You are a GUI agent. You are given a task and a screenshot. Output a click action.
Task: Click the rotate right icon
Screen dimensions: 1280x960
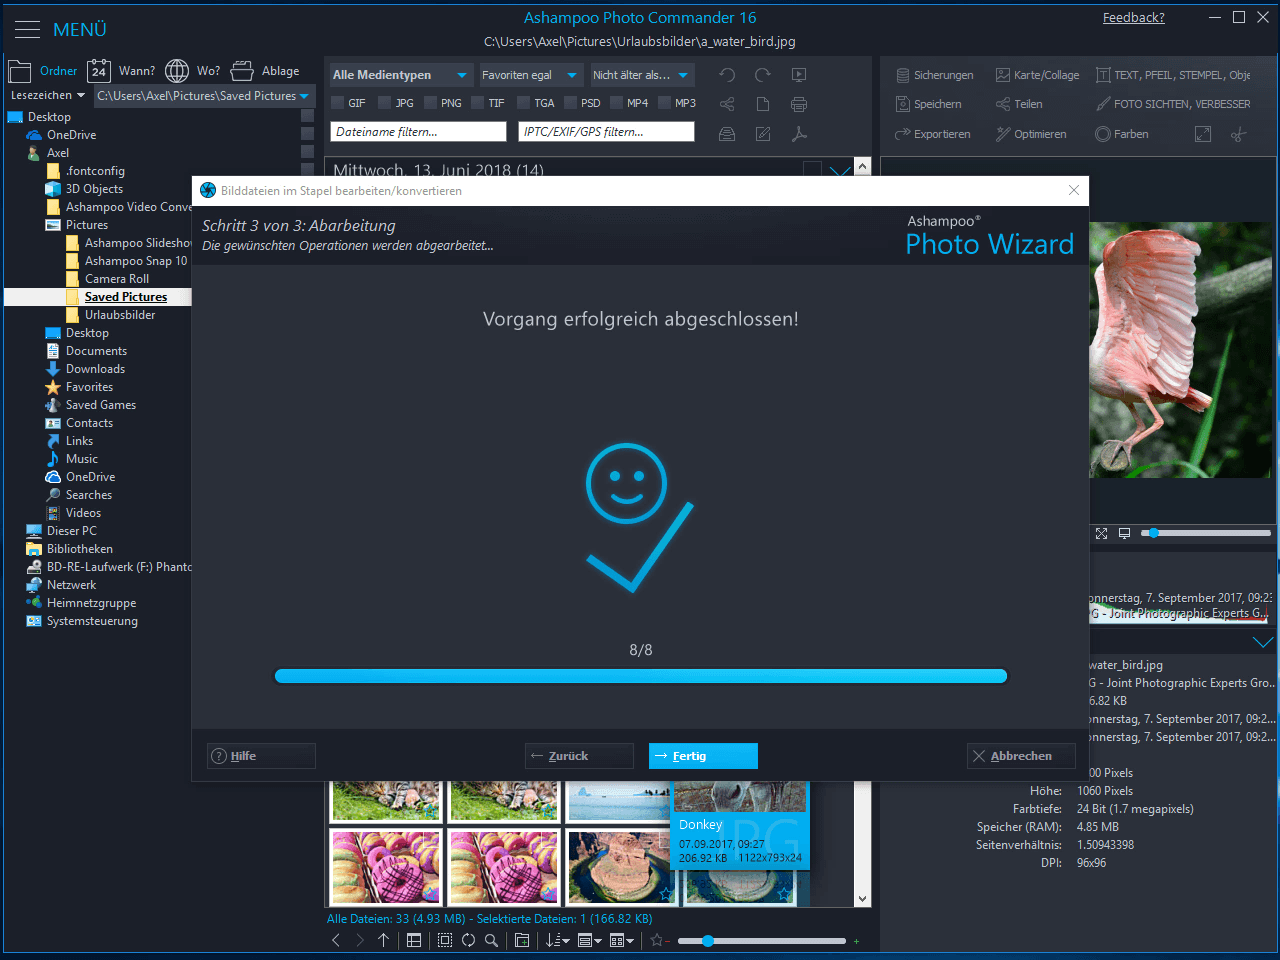763,75
